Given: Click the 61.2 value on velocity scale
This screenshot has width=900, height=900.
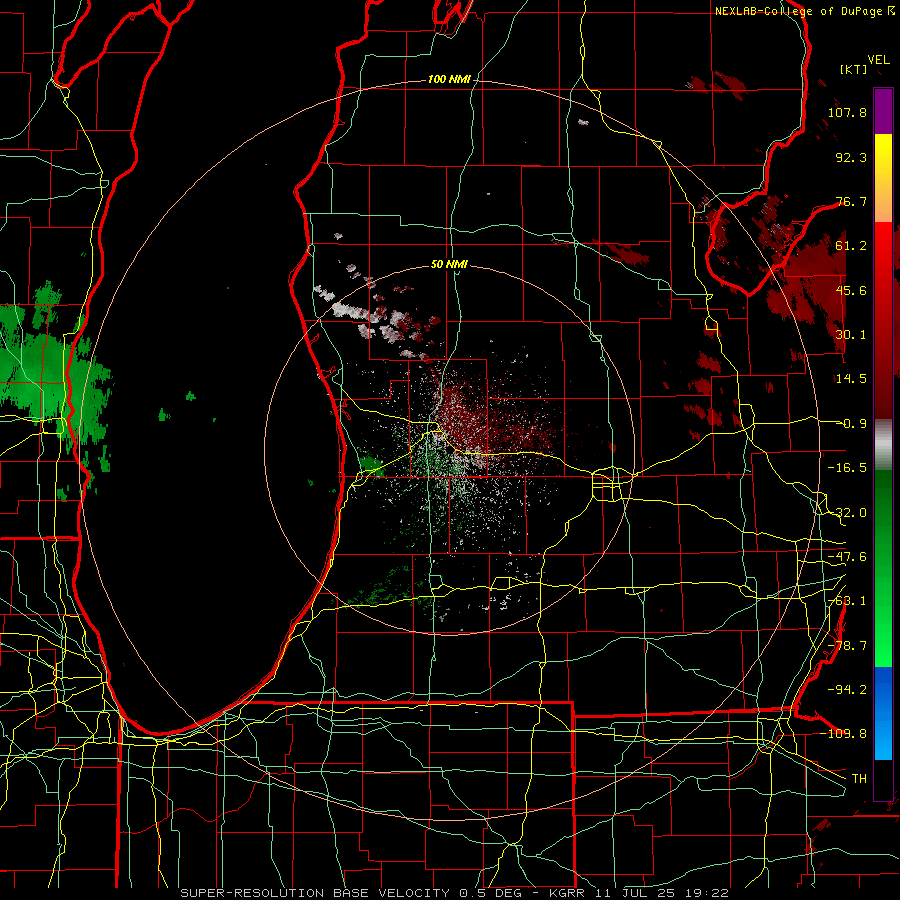Looking at the screenshot, I should tap(851, 246).
